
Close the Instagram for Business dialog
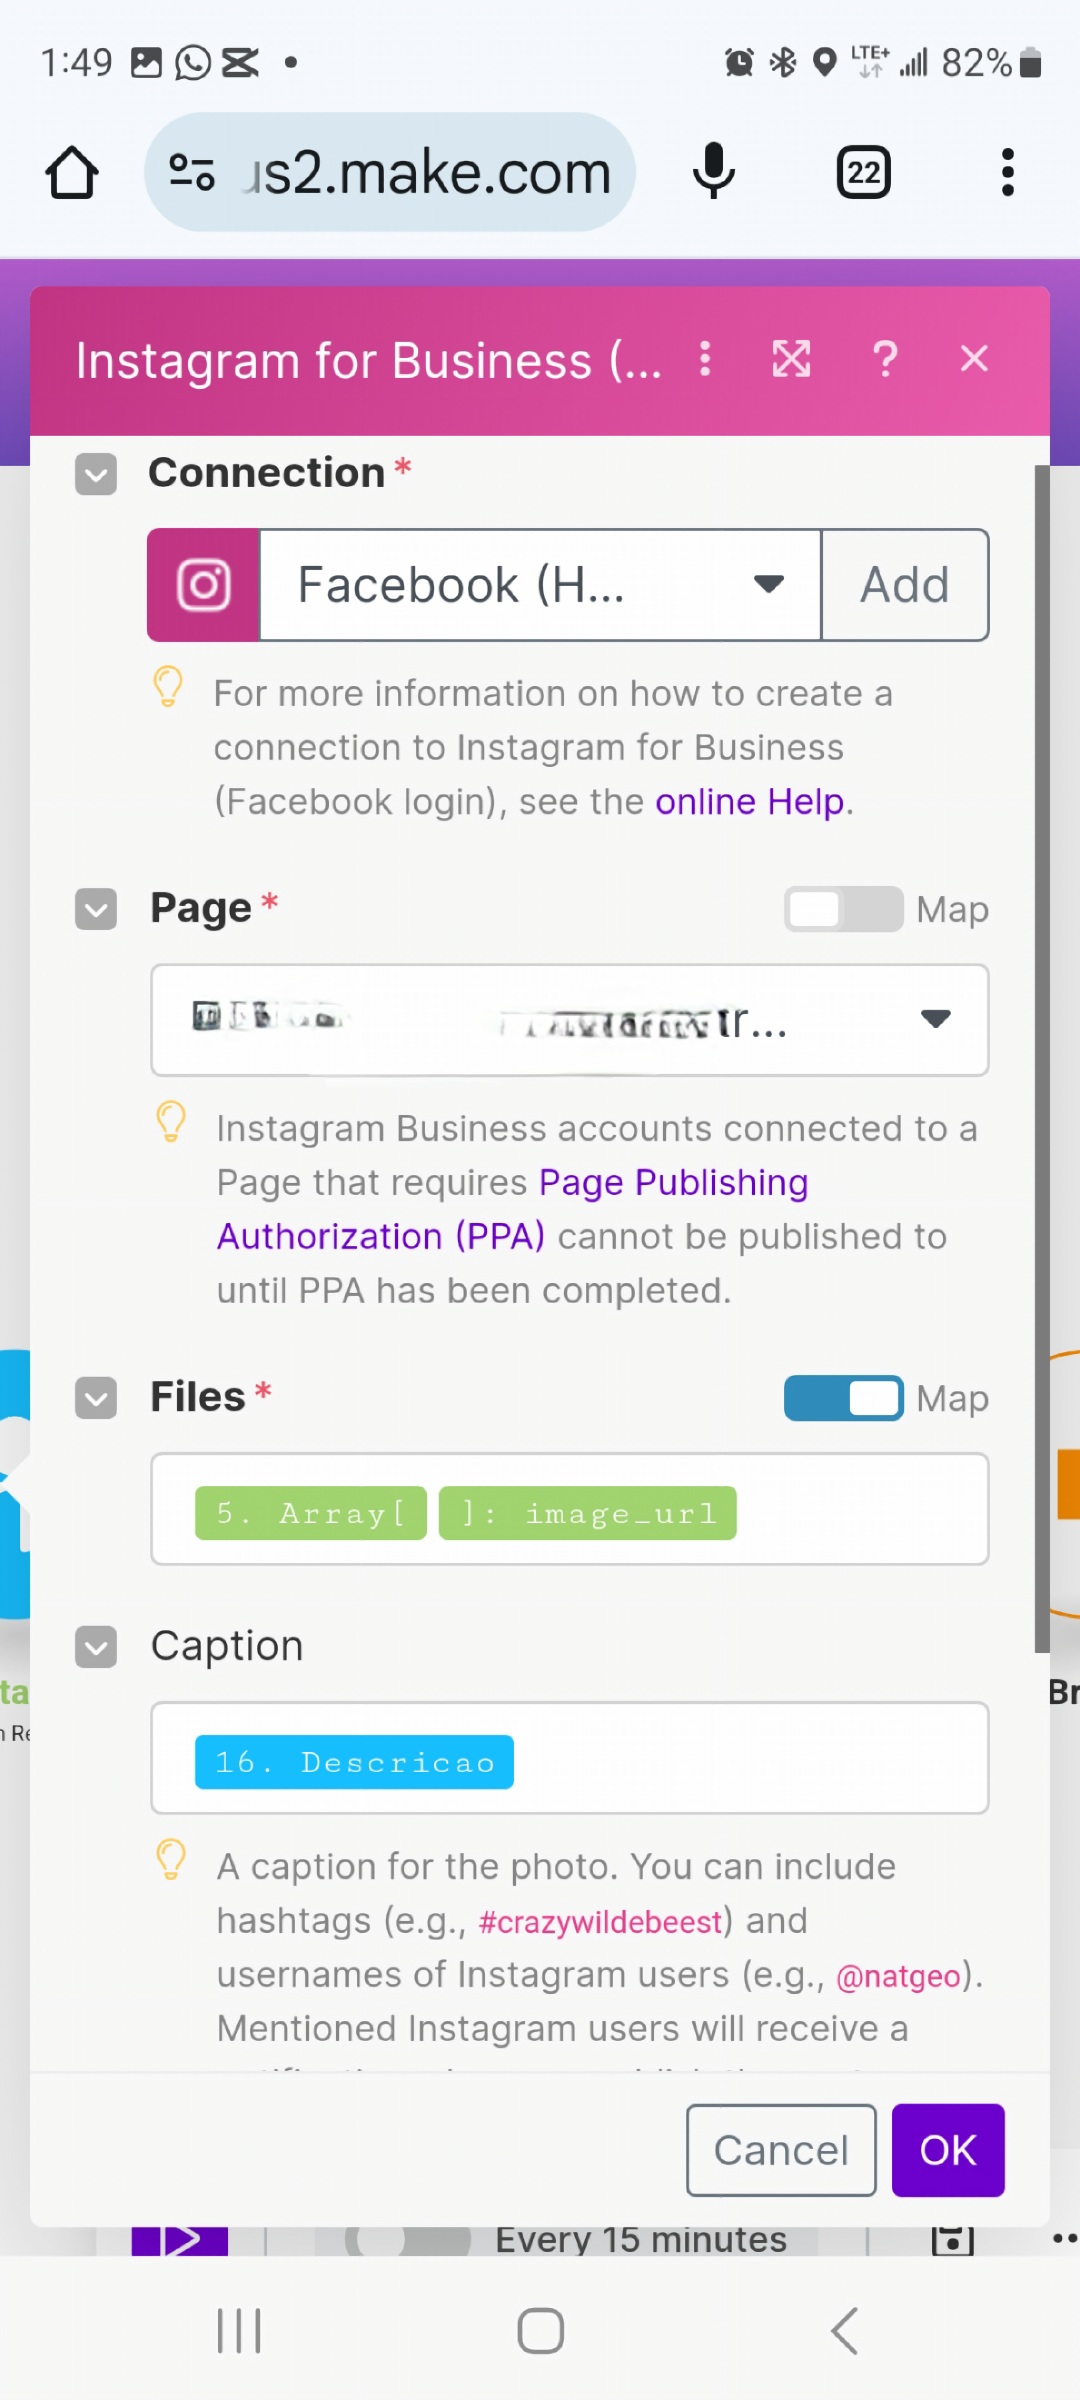coord(974,358)
